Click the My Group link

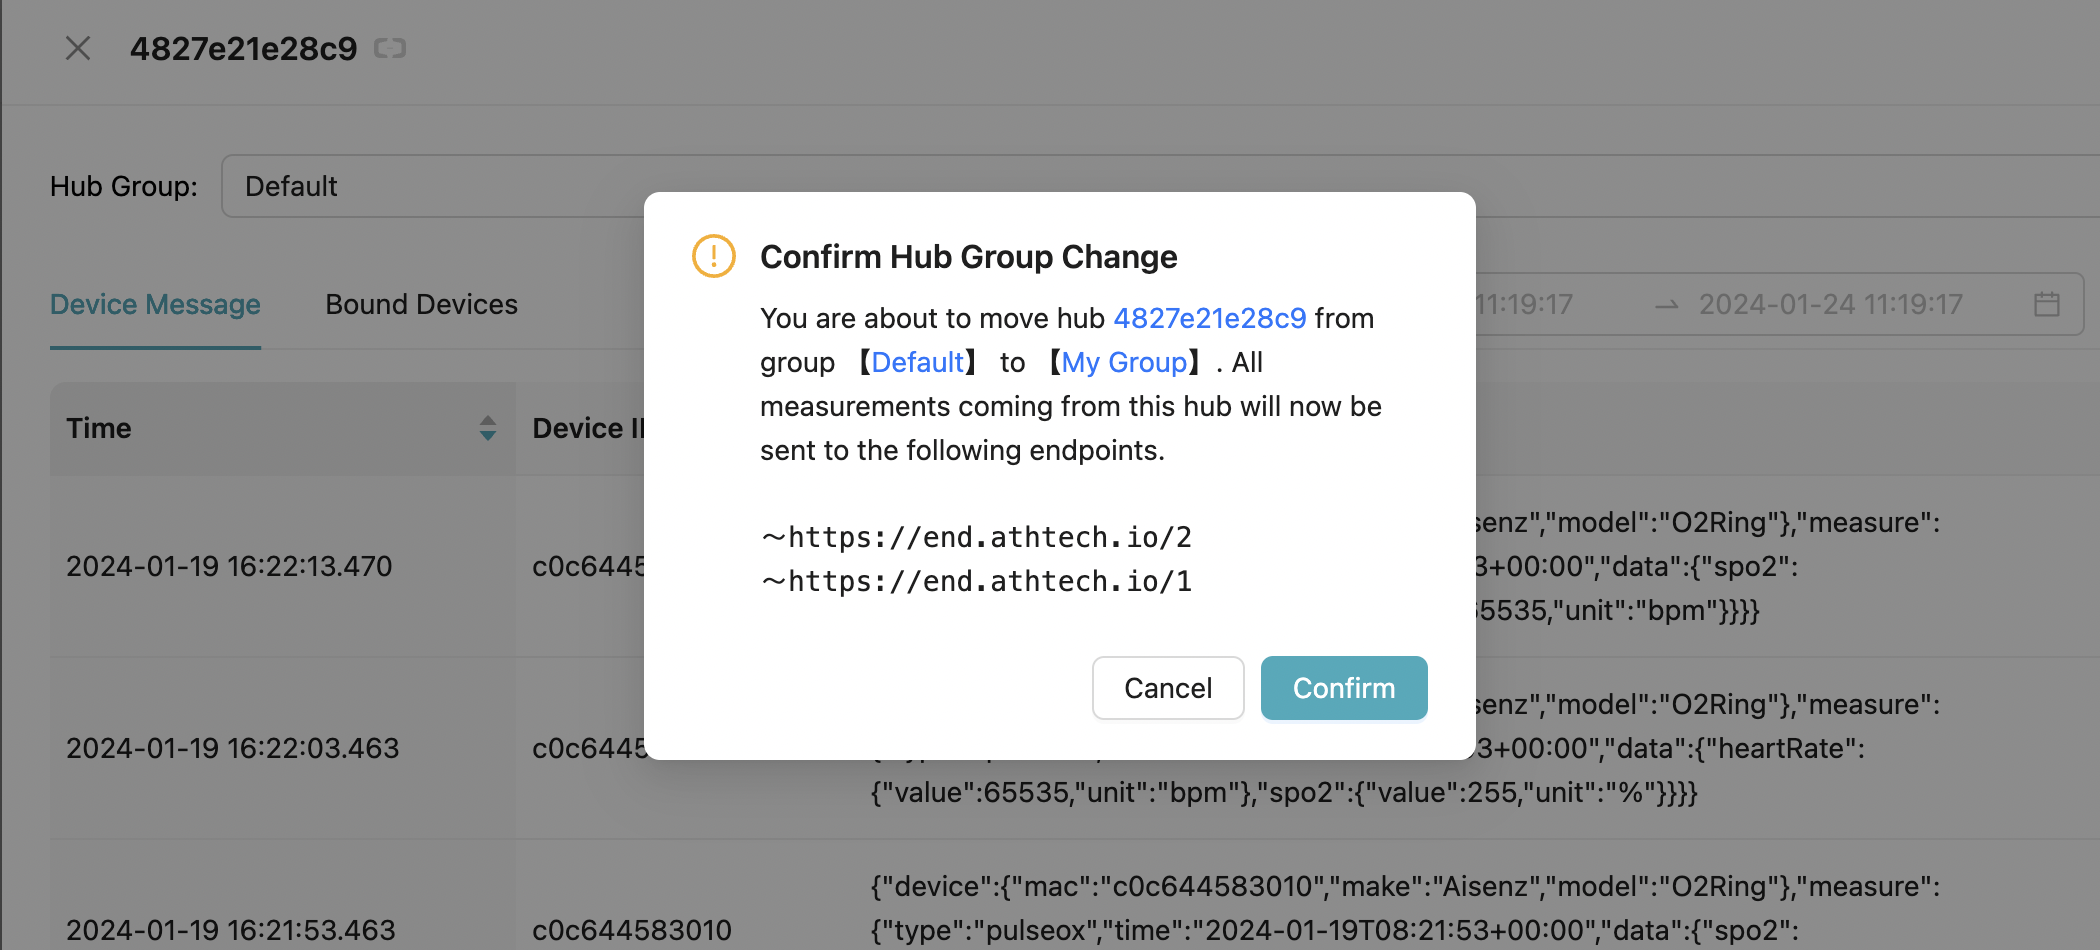click(x=1124, y=362)
